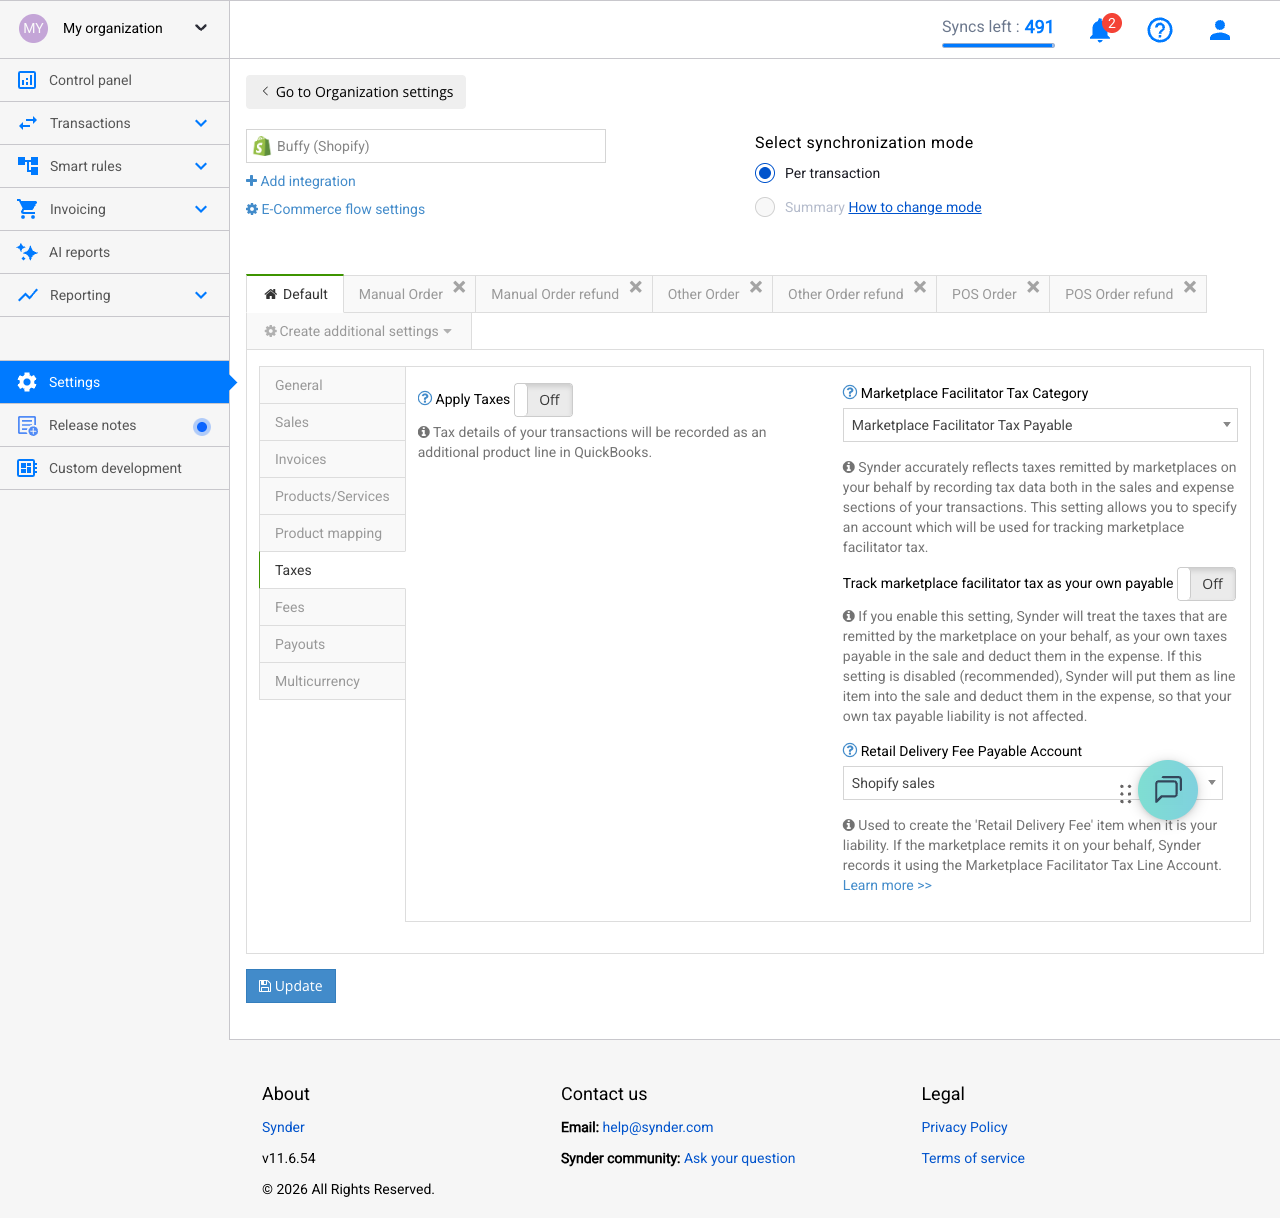The height and width of the screenshot is (1218, 1280).
Task: Open the chat support bubble icon
Action: coord(1167,790)
